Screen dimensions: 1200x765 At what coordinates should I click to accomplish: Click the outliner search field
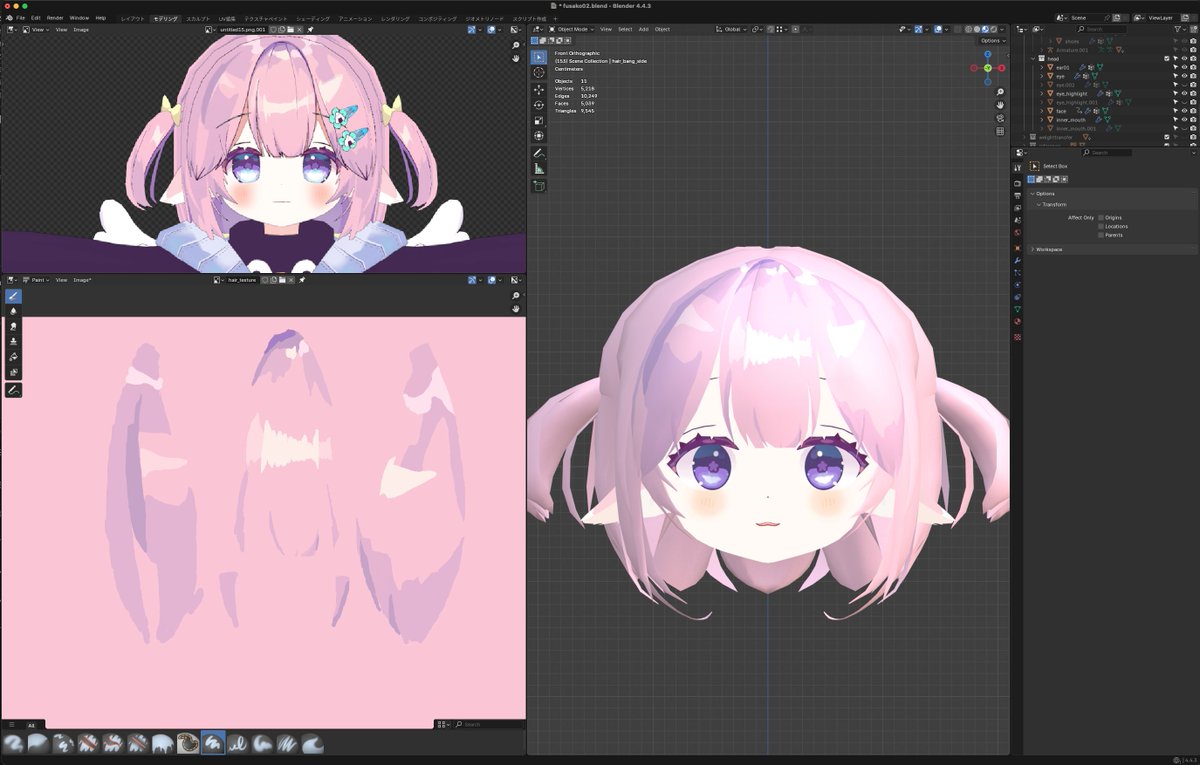coord(1103,29)
